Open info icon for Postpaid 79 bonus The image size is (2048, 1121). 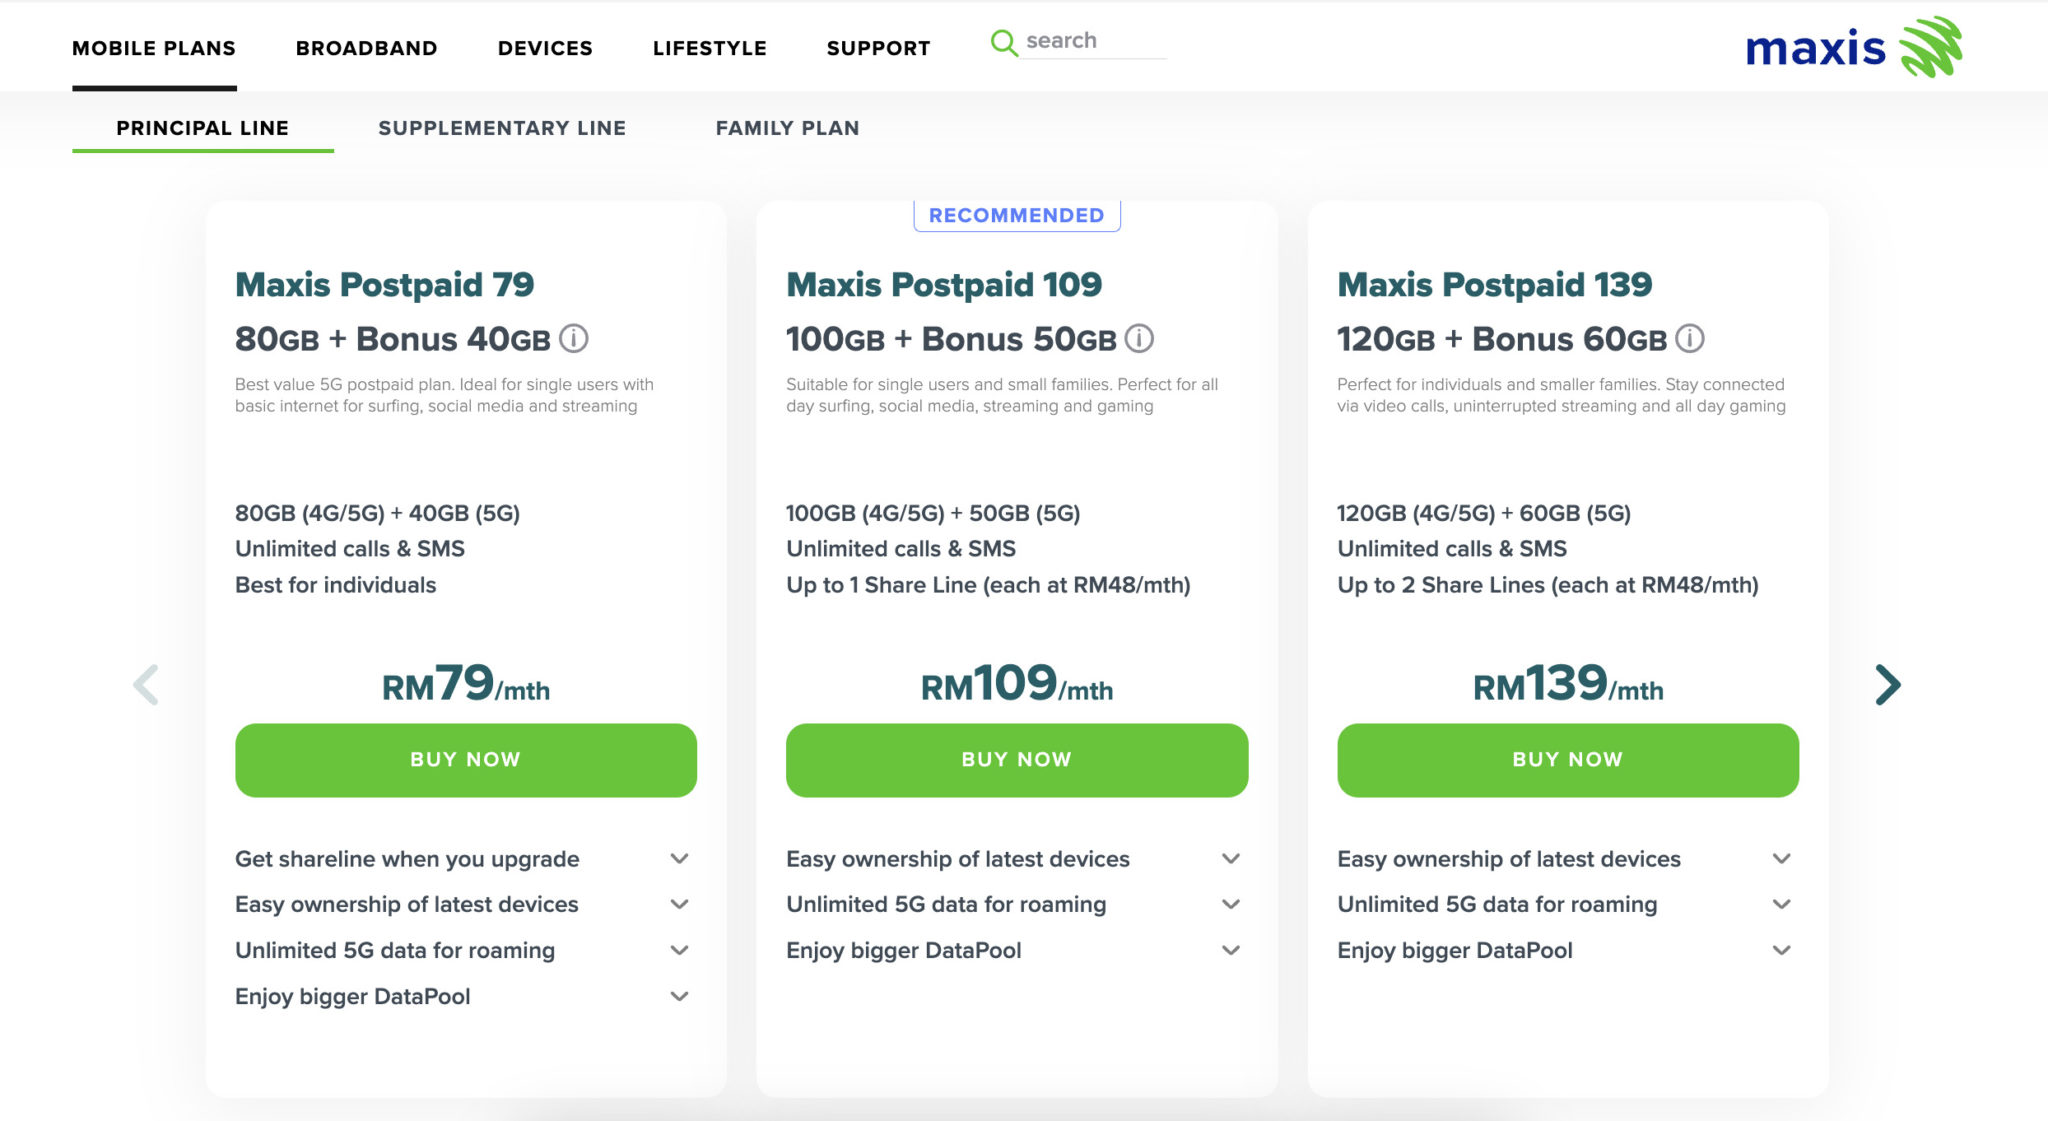(x=574, y=339)
